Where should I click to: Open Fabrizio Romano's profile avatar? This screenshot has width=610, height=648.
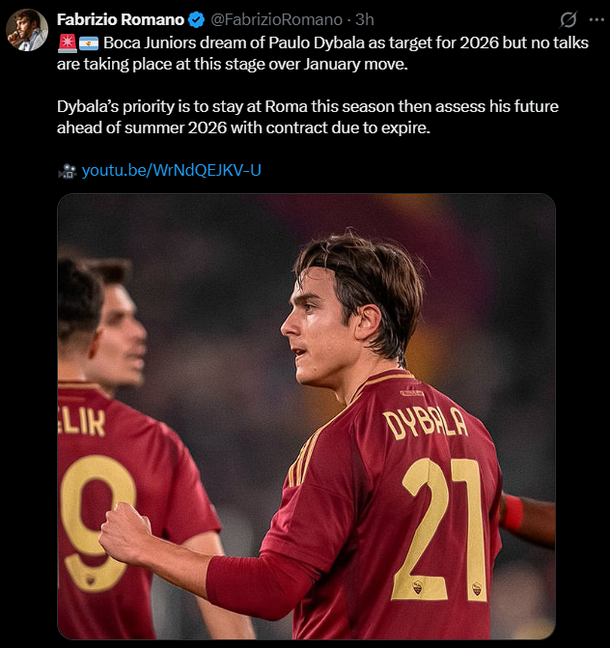point(26,29)
